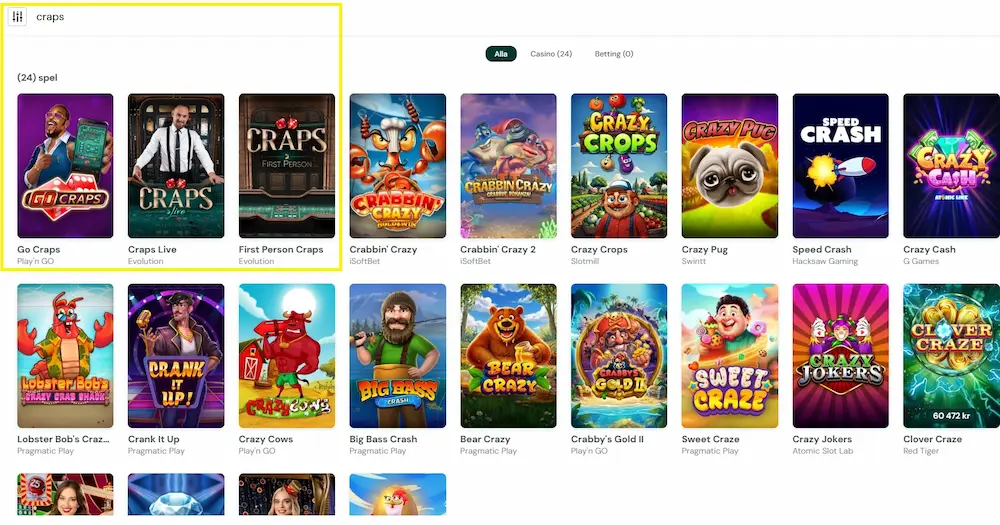Click the 'Crazy Jokers' title text
Viewport: 1000px width, 525px height.
coord(822,439)
